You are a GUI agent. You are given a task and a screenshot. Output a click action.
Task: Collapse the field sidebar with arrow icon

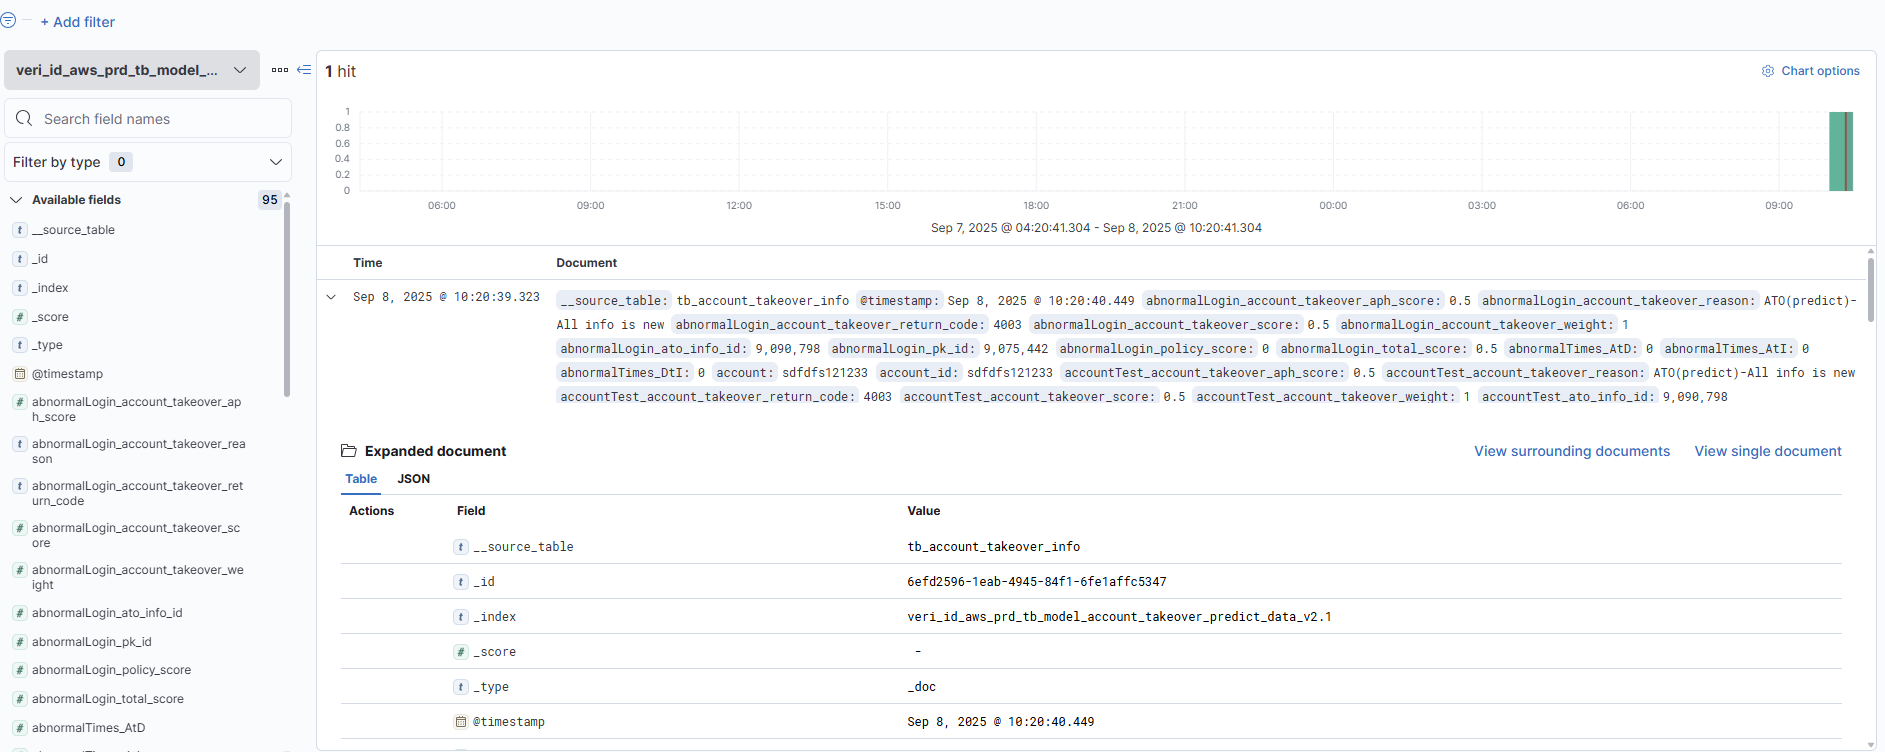point(304,70)
